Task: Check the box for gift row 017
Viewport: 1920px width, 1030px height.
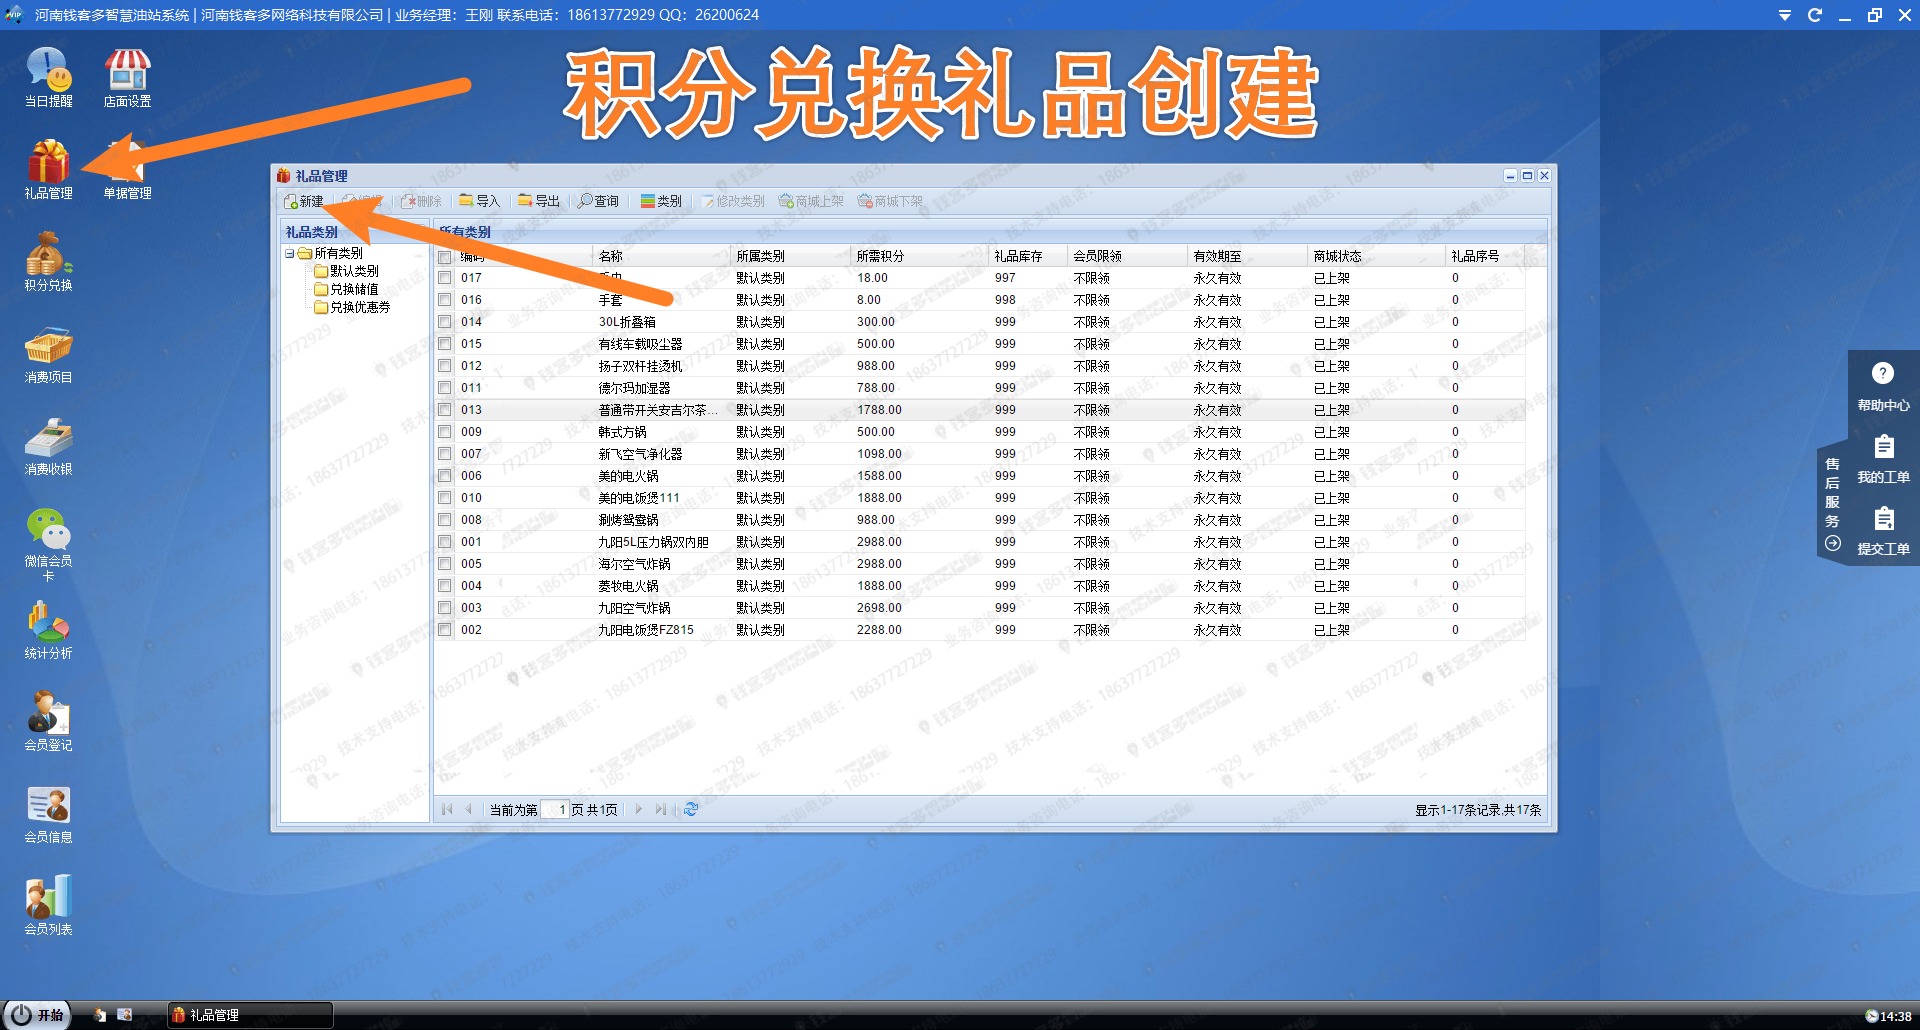Action: coord(445,278)
